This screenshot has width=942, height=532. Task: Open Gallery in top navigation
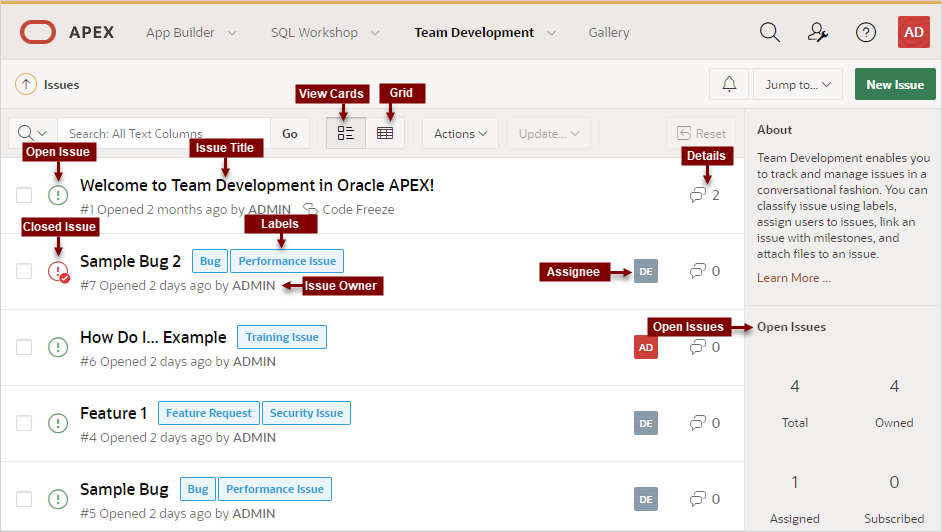click(609, 32)
